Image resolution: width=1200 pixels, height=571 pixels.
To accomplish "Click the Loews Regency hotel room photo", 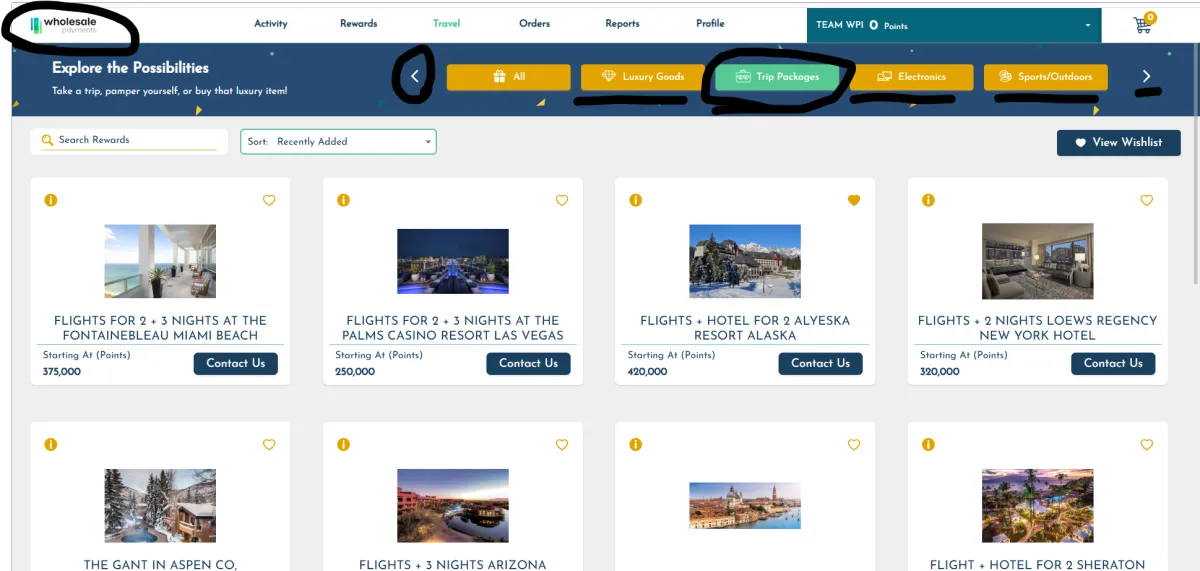I will click(x=1037, y=261).
